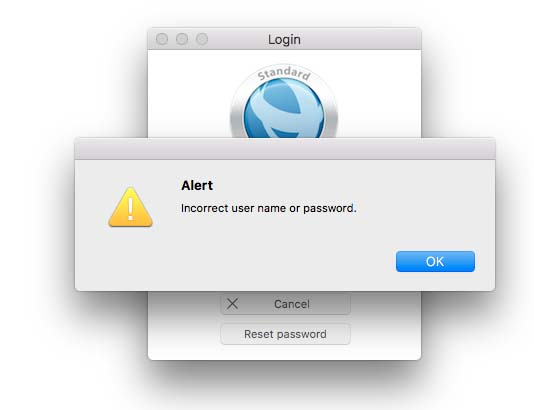The width and height of the screenshot is (534, 410).
Task: Click the X icon beside Cancel
Action: coord(232,303)
